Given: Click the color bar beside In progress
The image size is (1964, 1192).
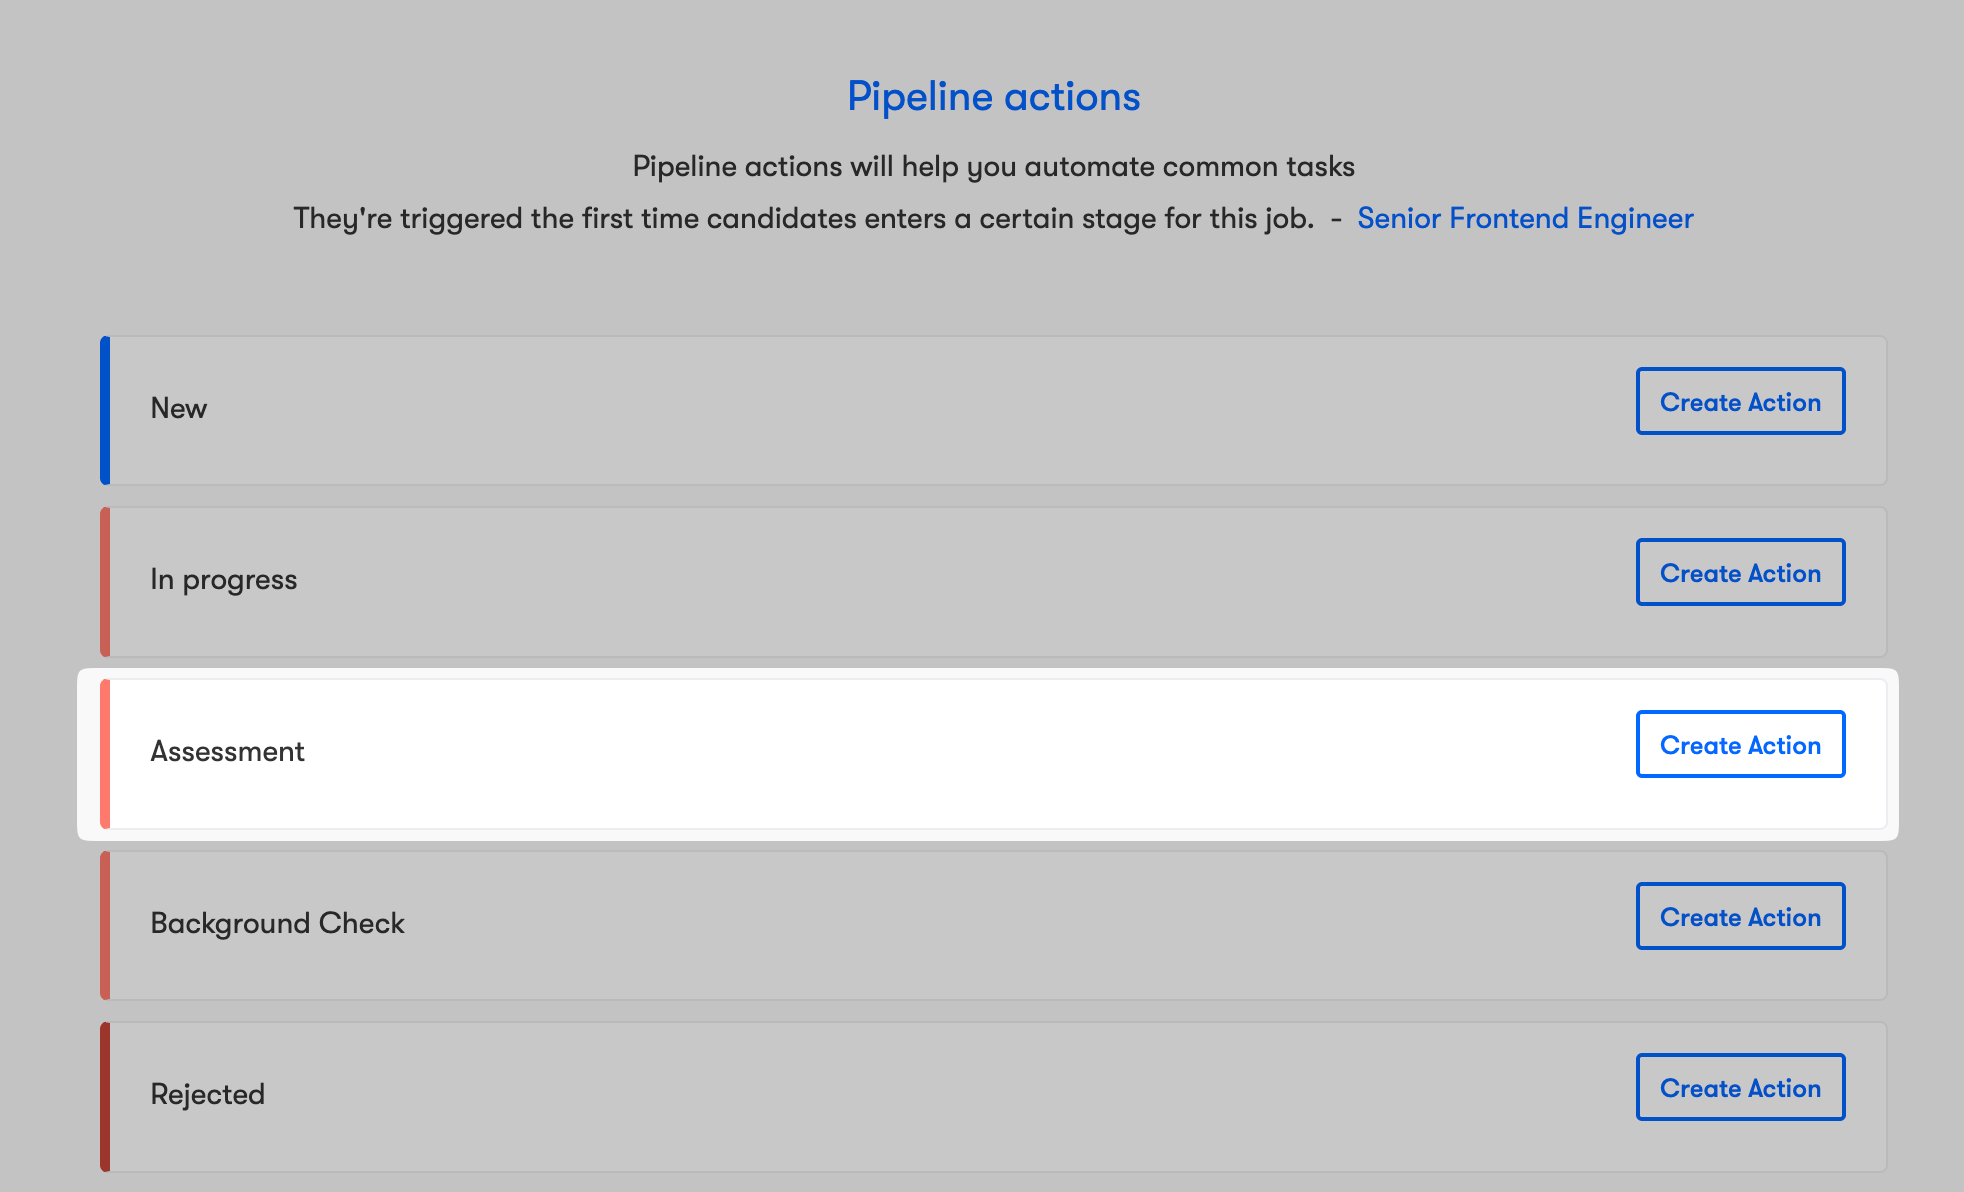Looking at the screenshot, I should tap(105, 581).
